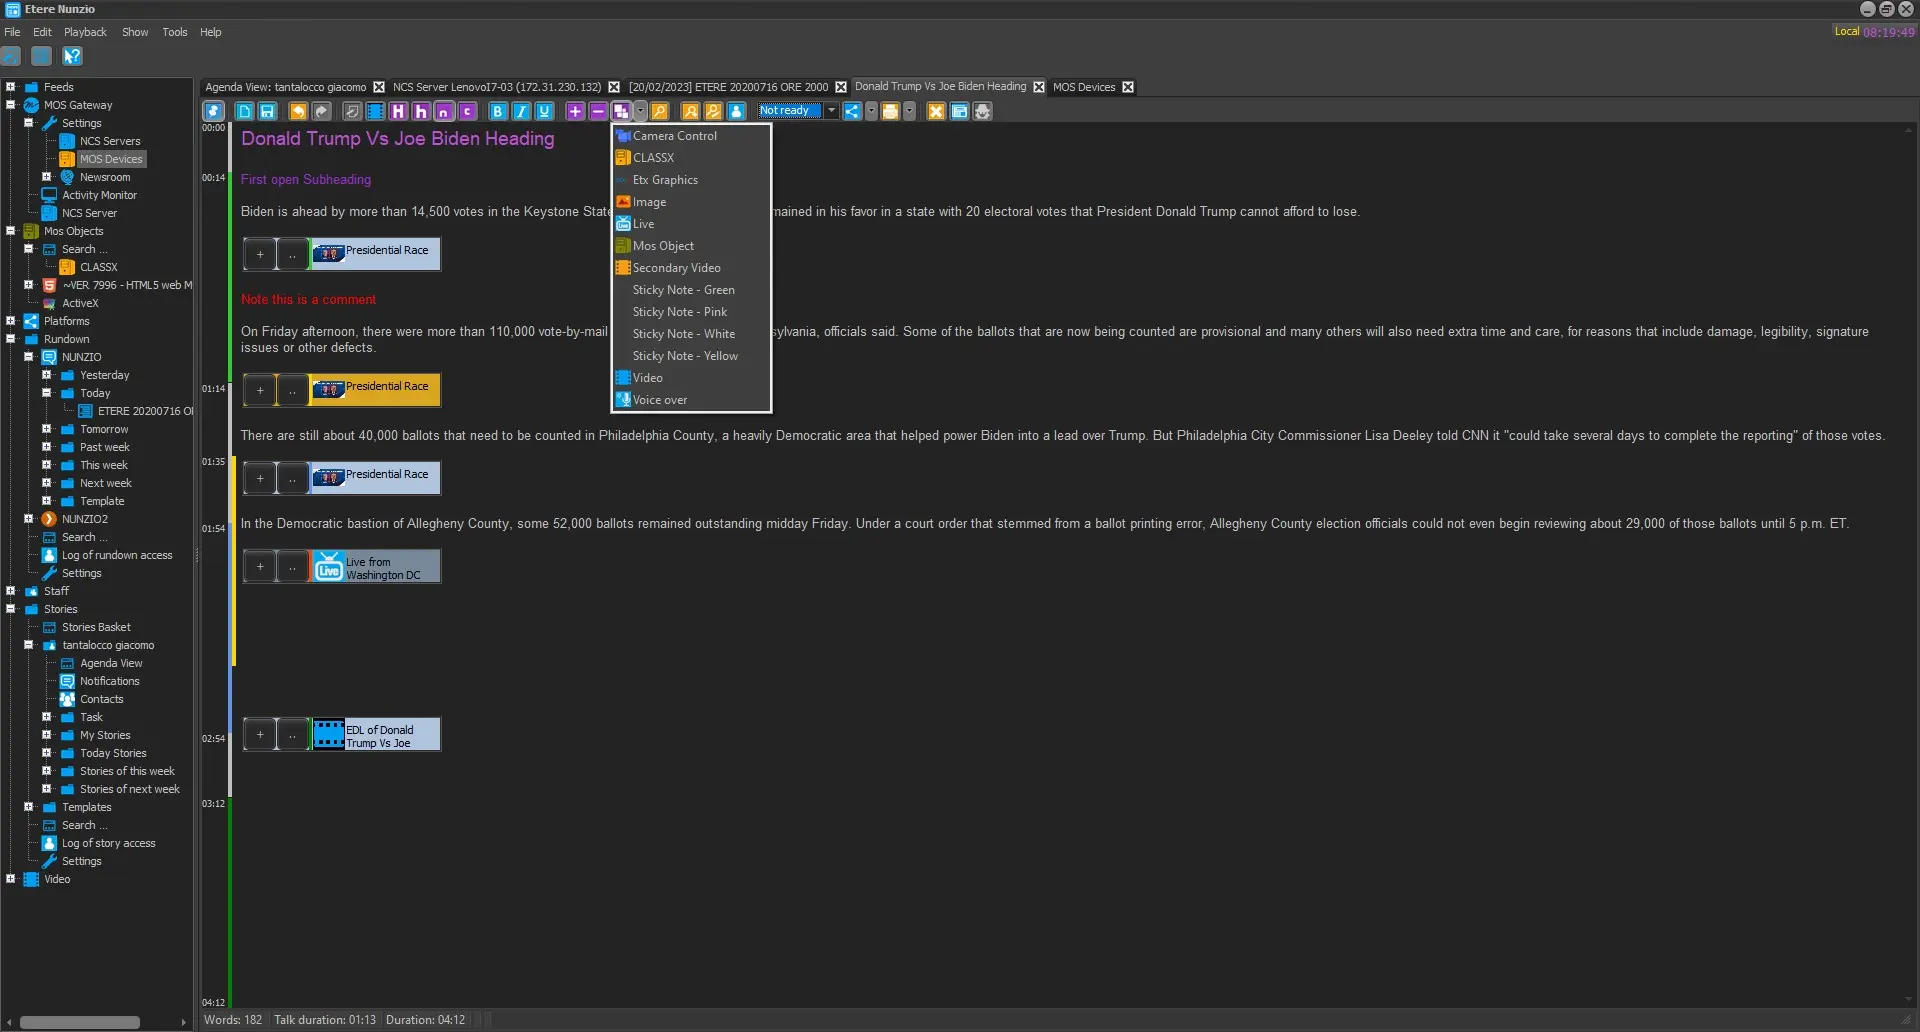This screenshot has width=1920, height=1032.
Task: Click the Undo arrow icon
Action: pyautogui.click(x=298, y=111)
